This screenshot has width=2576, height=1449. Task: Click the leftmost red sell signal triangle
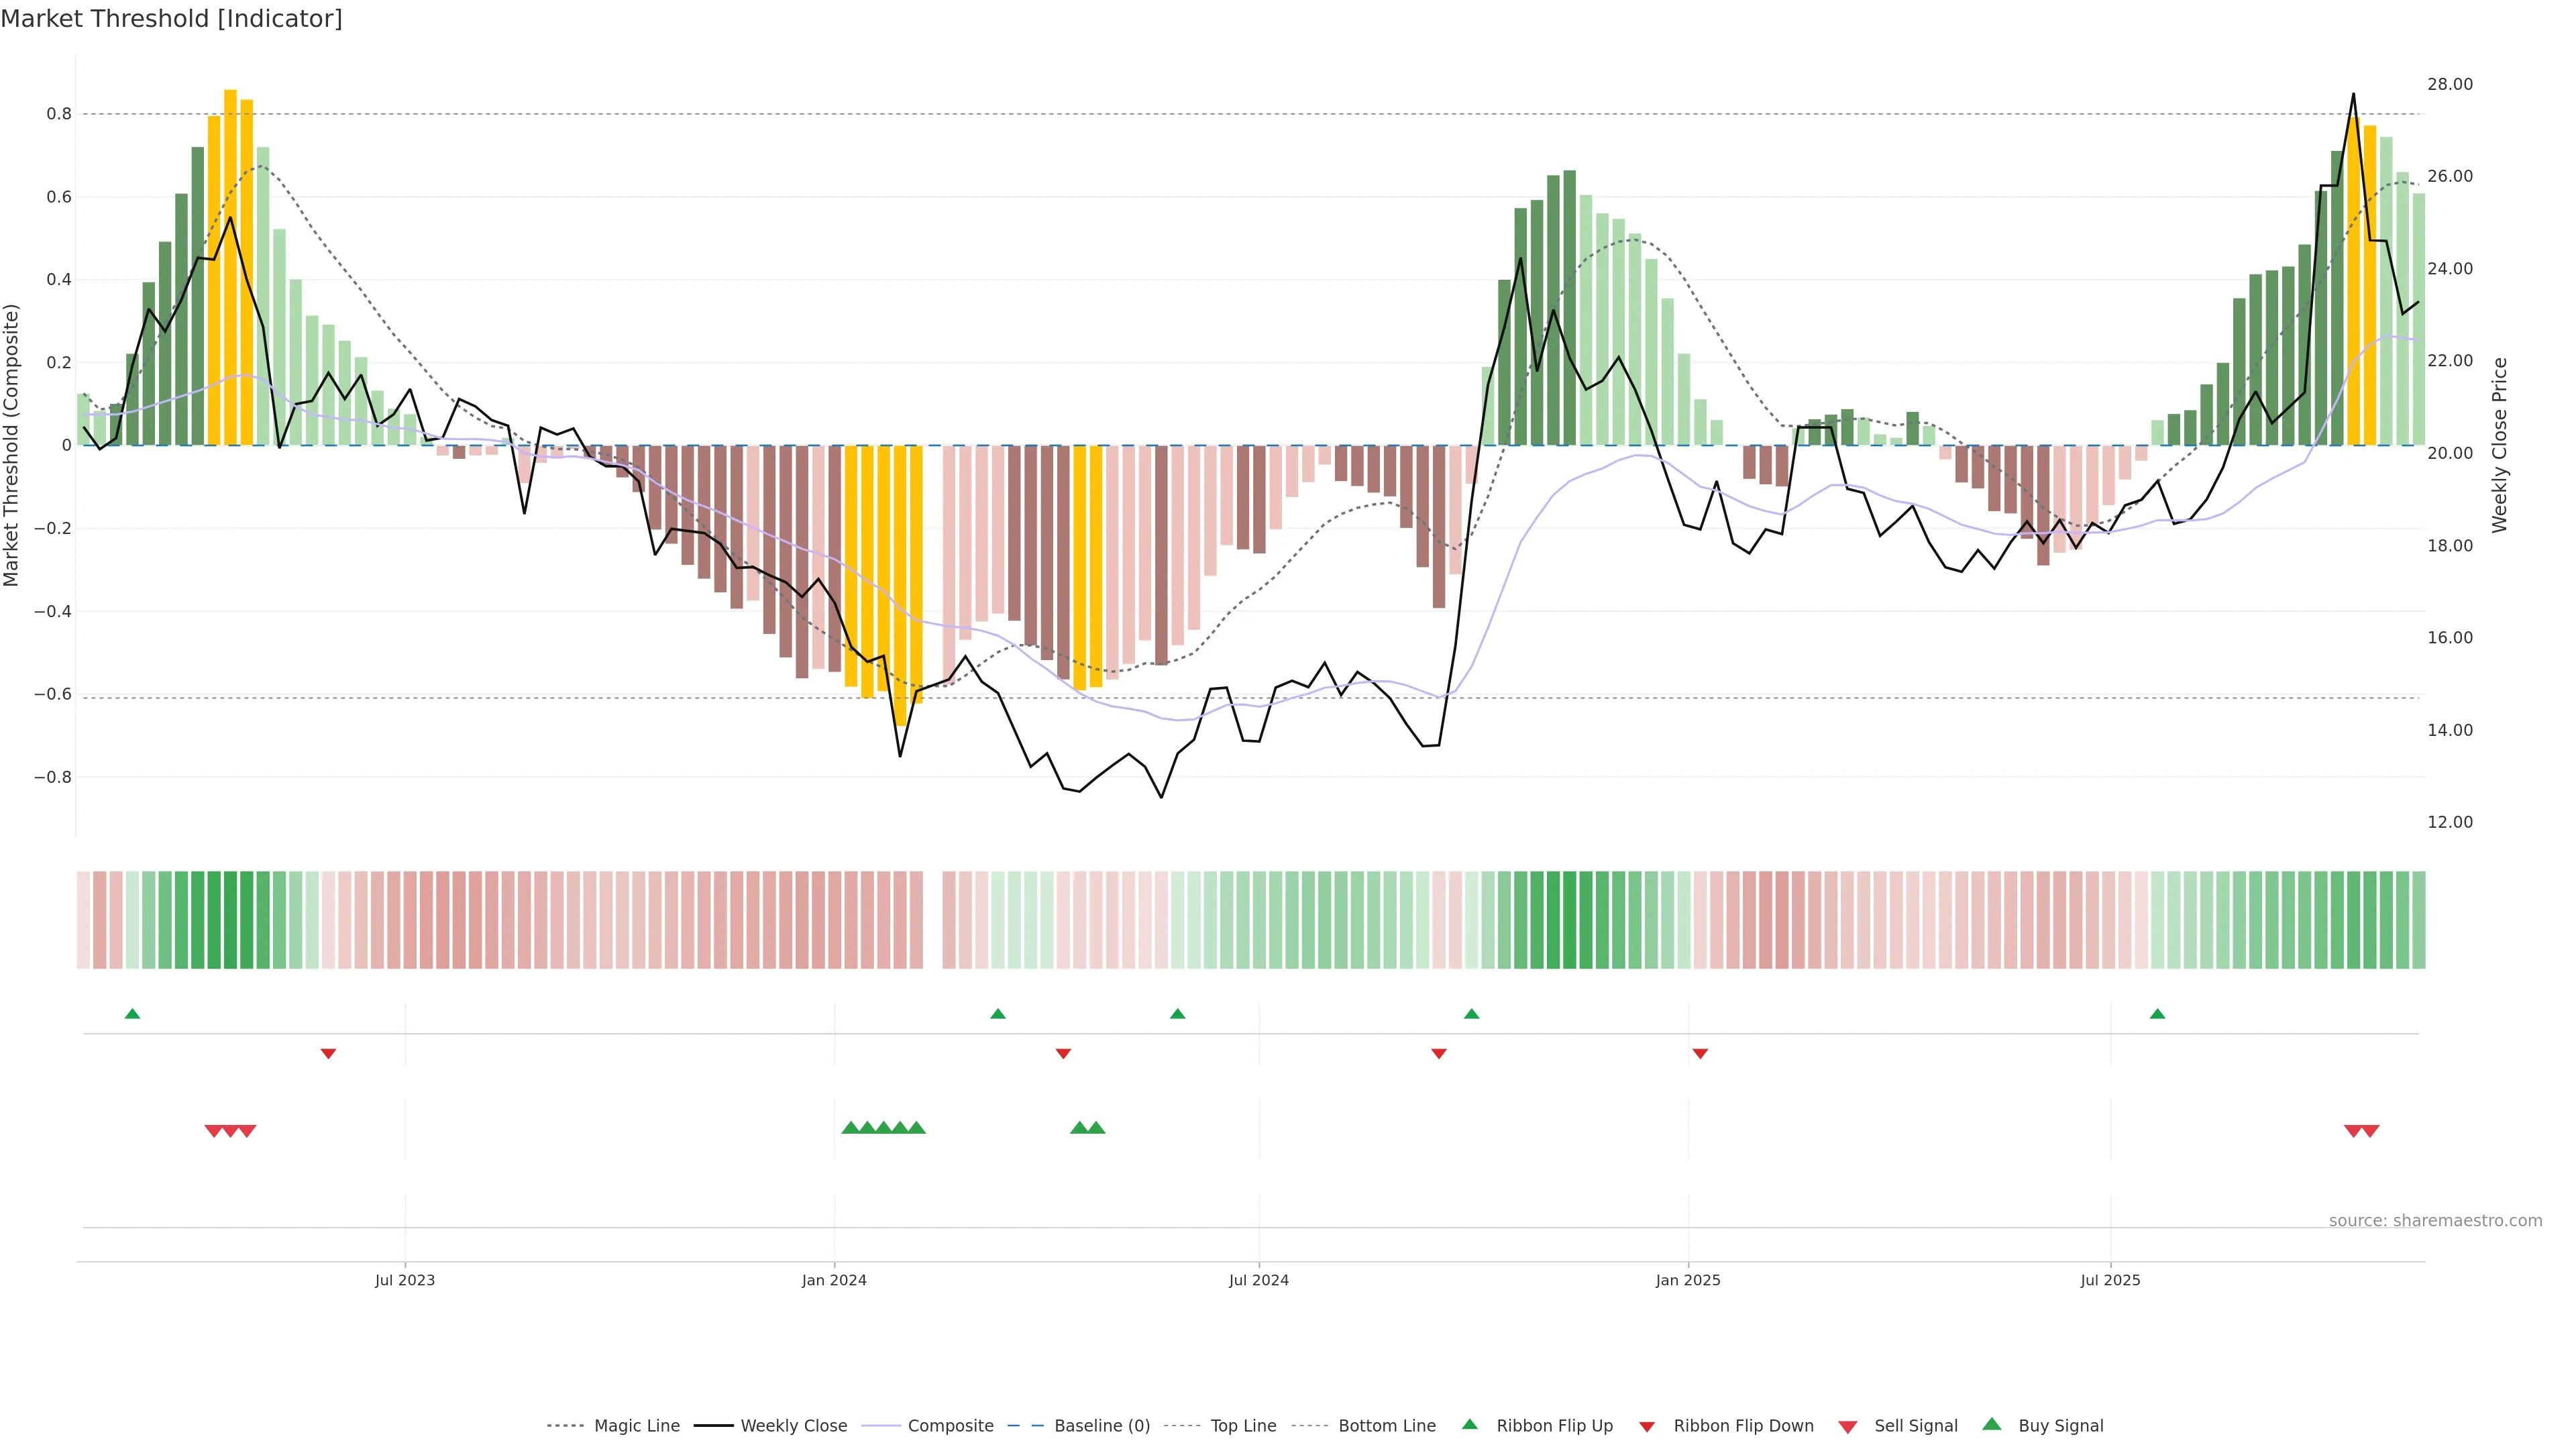click(x=213, y=1131)
